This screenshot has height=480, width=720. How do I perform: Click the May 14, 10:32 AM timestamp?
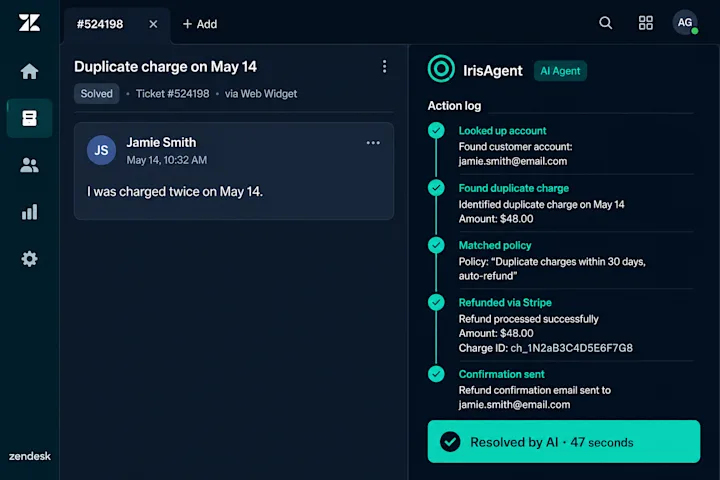point(167,160)
